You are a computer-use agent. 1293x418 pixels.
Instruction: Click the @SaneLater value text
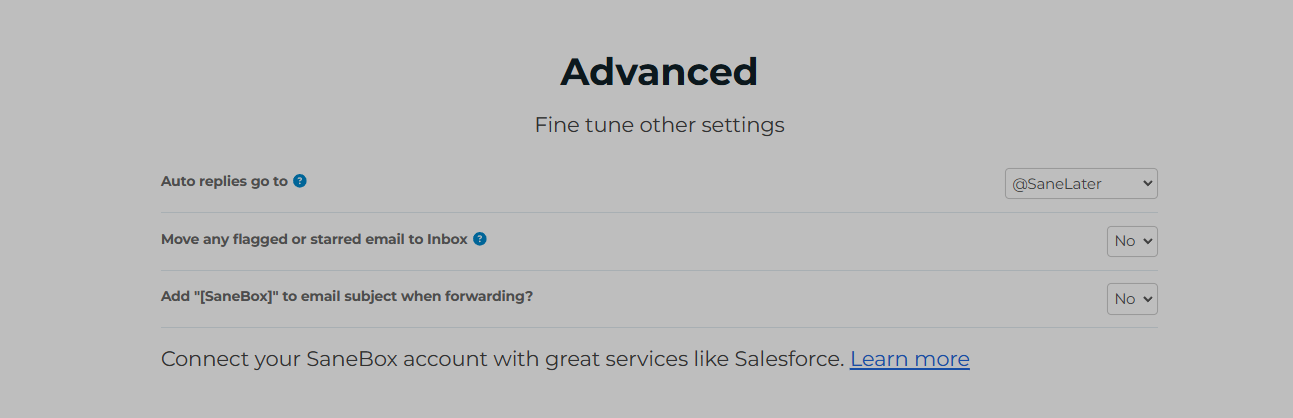1057,184
